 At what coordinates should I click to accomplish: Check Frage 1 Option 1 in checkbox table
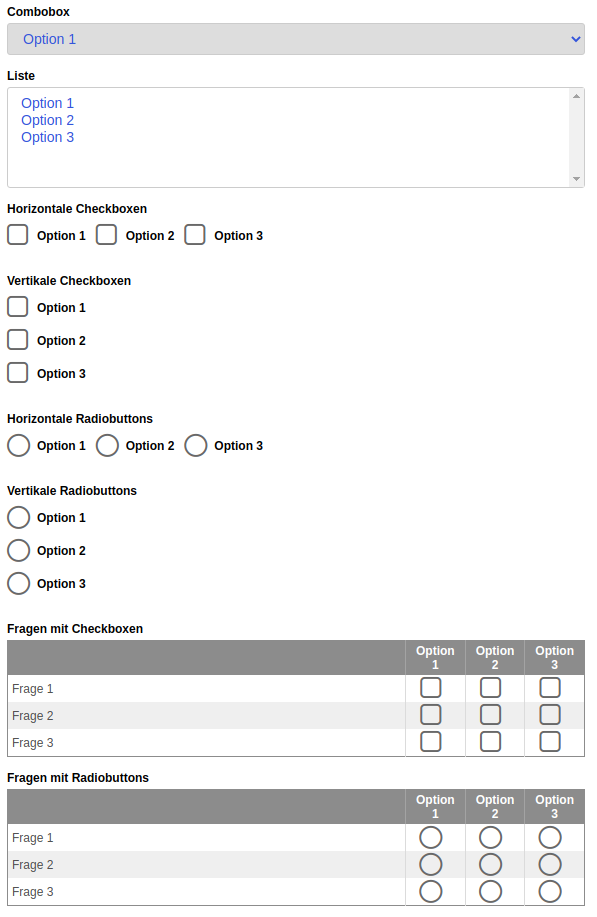[x=431, y=688]
